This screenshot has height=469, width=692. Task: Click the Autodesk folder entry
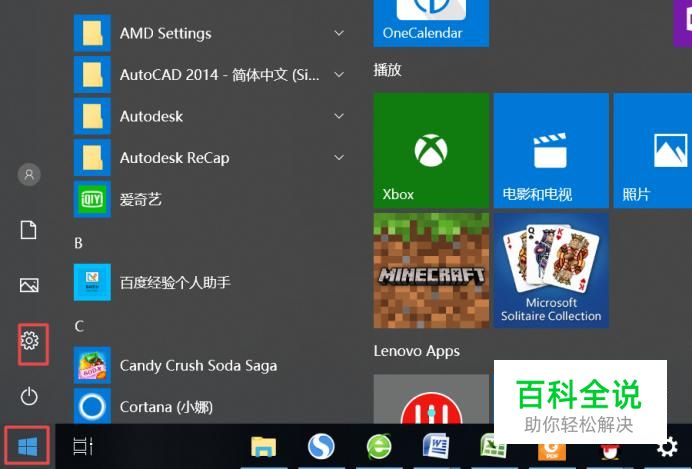pyautogui.click(x=210, y=116)
